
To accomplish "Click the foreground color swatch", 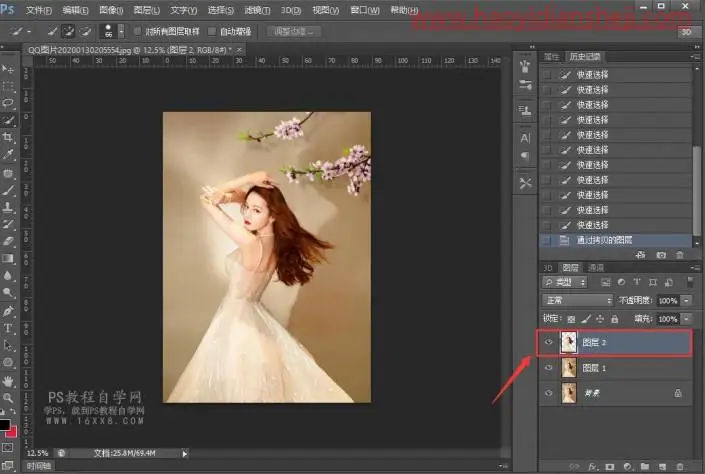I will pyautogui.click(x=4, y=425).
